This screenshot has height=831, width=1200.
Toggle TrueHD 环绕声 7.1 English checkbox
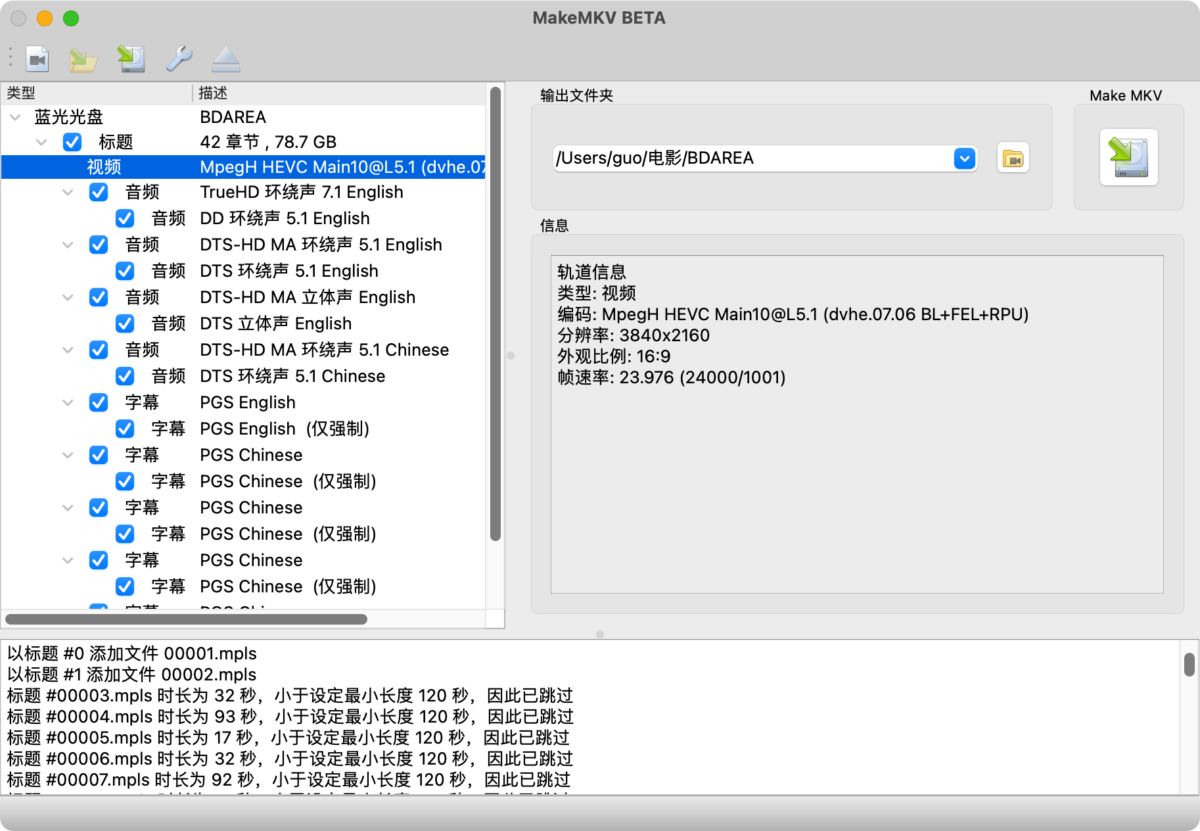click(98, 192)
